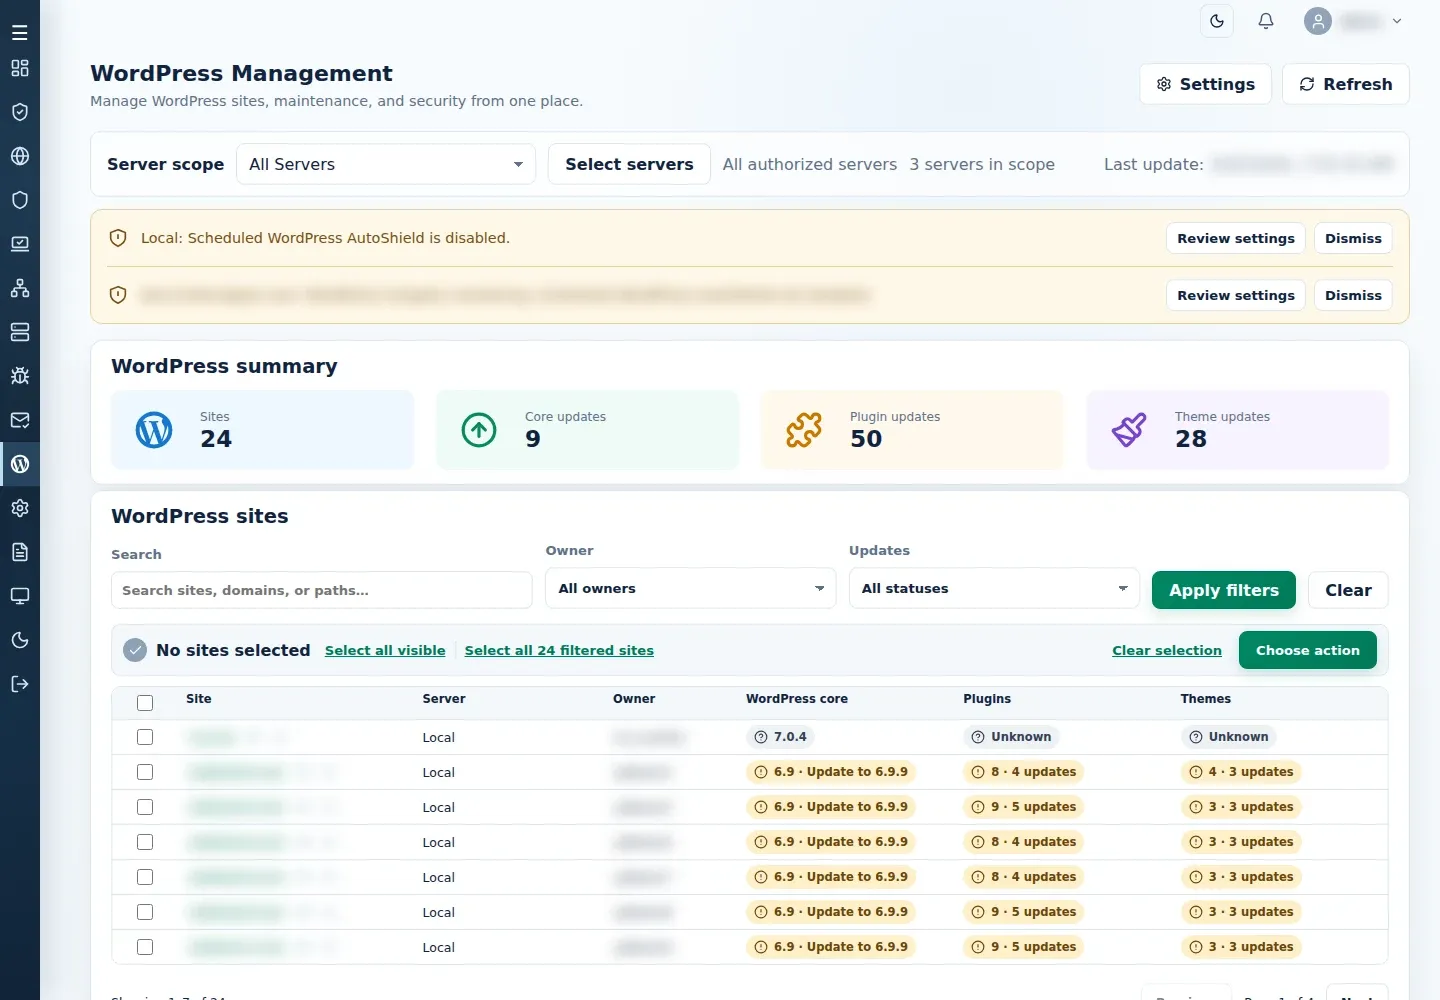1440x1000 pixels.
Task: Click the plain shield icon in sidebar
Action: (20, 200)
